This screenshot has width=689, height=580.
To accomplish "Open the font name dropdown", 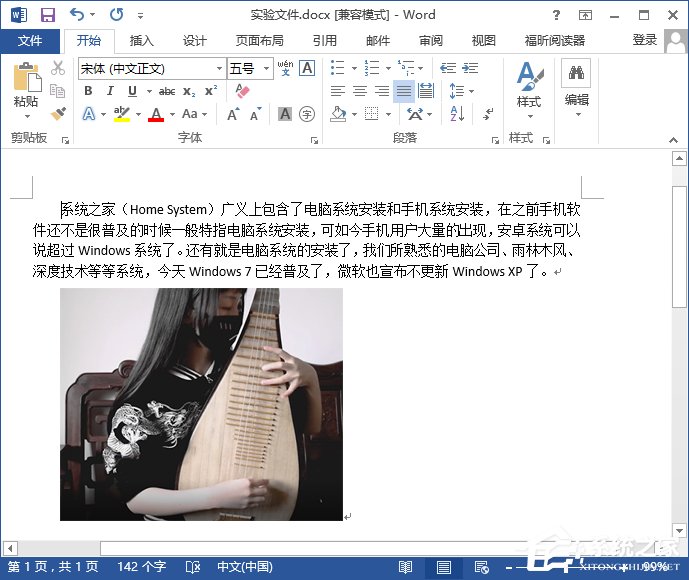I will [219, 69].
